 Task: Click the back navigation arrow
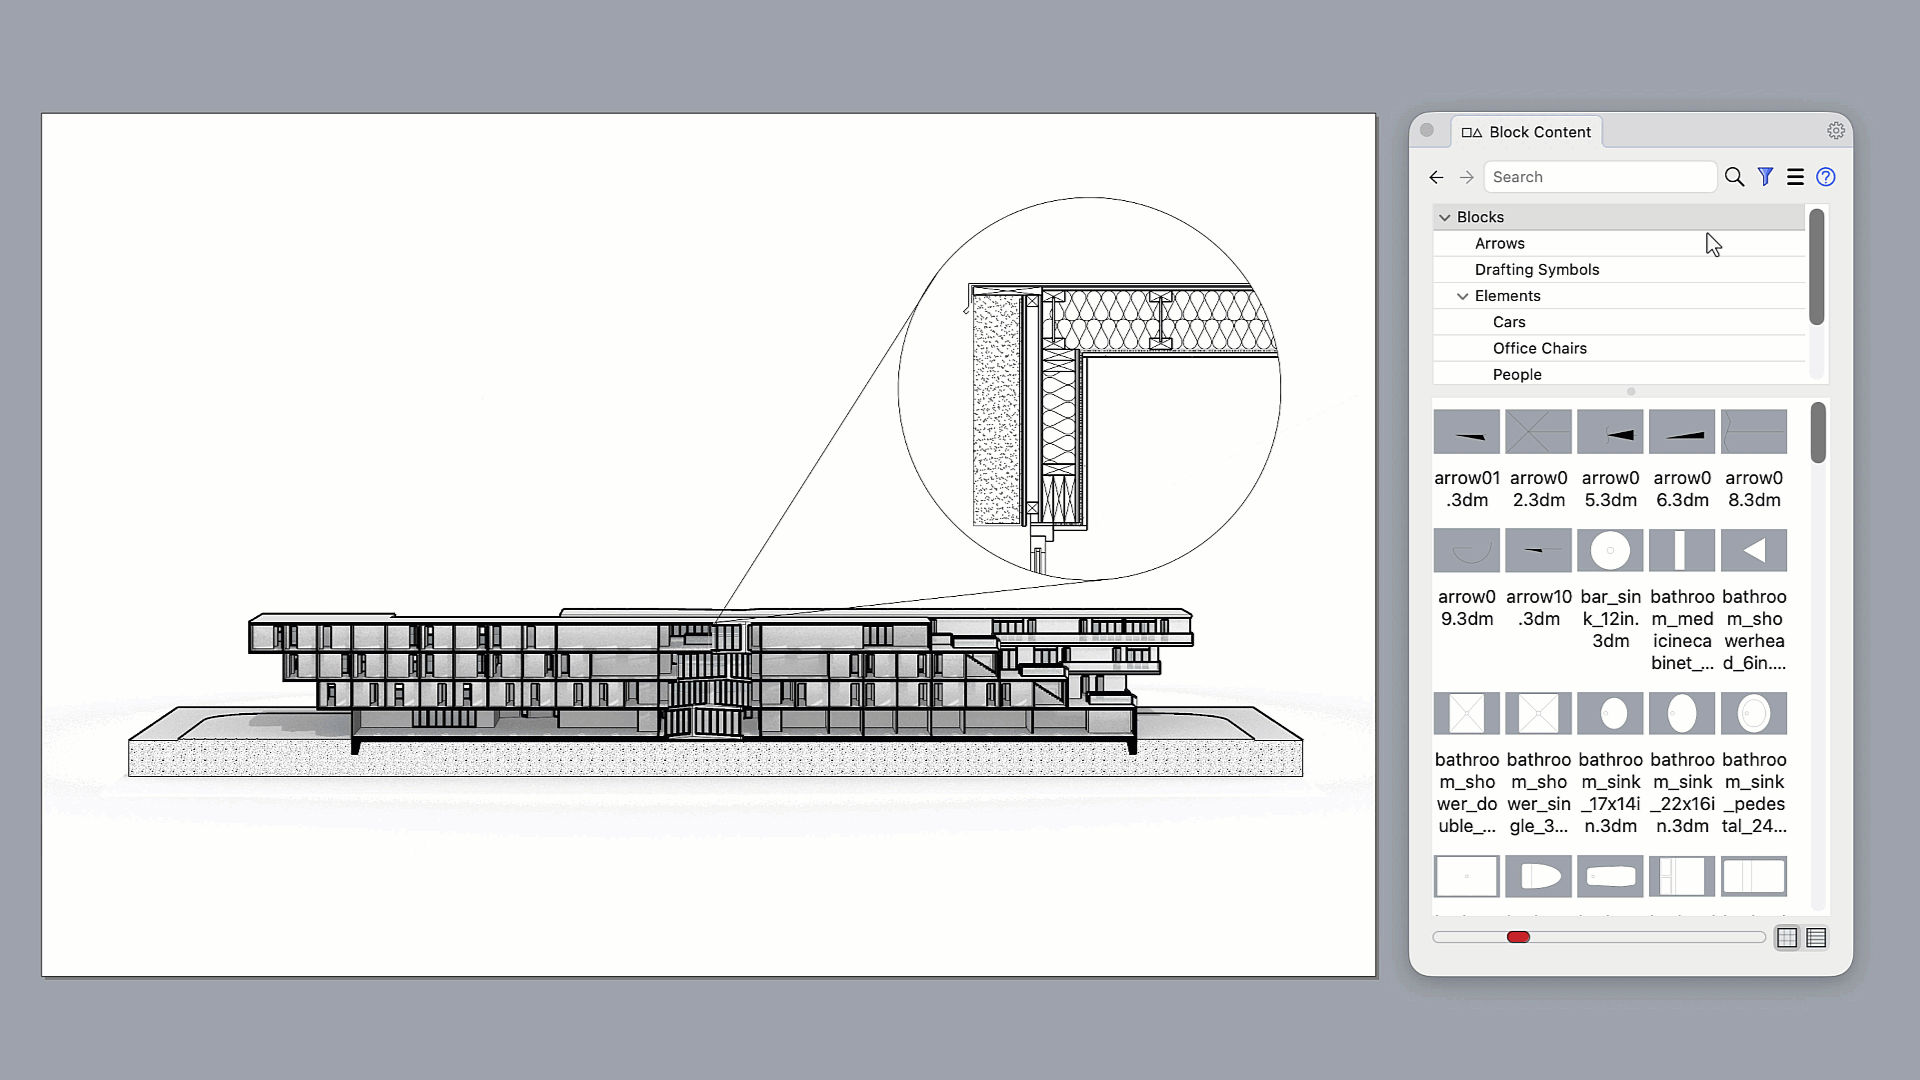tap(1436, 177)
